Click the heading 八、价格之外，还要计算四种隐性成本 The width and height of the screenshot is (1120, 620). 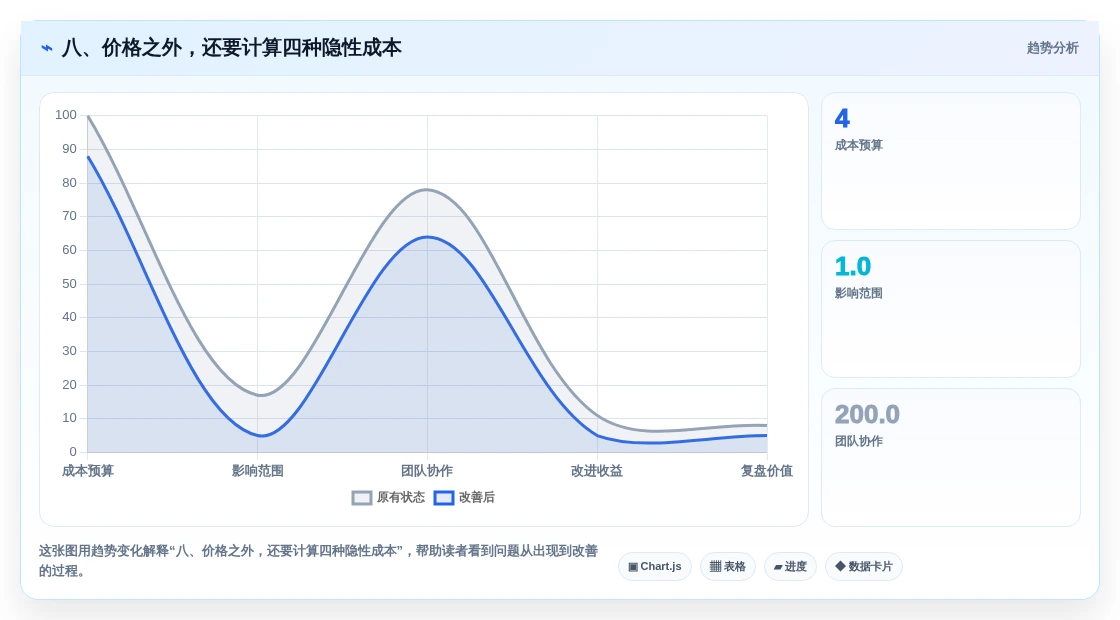point(231,48)
